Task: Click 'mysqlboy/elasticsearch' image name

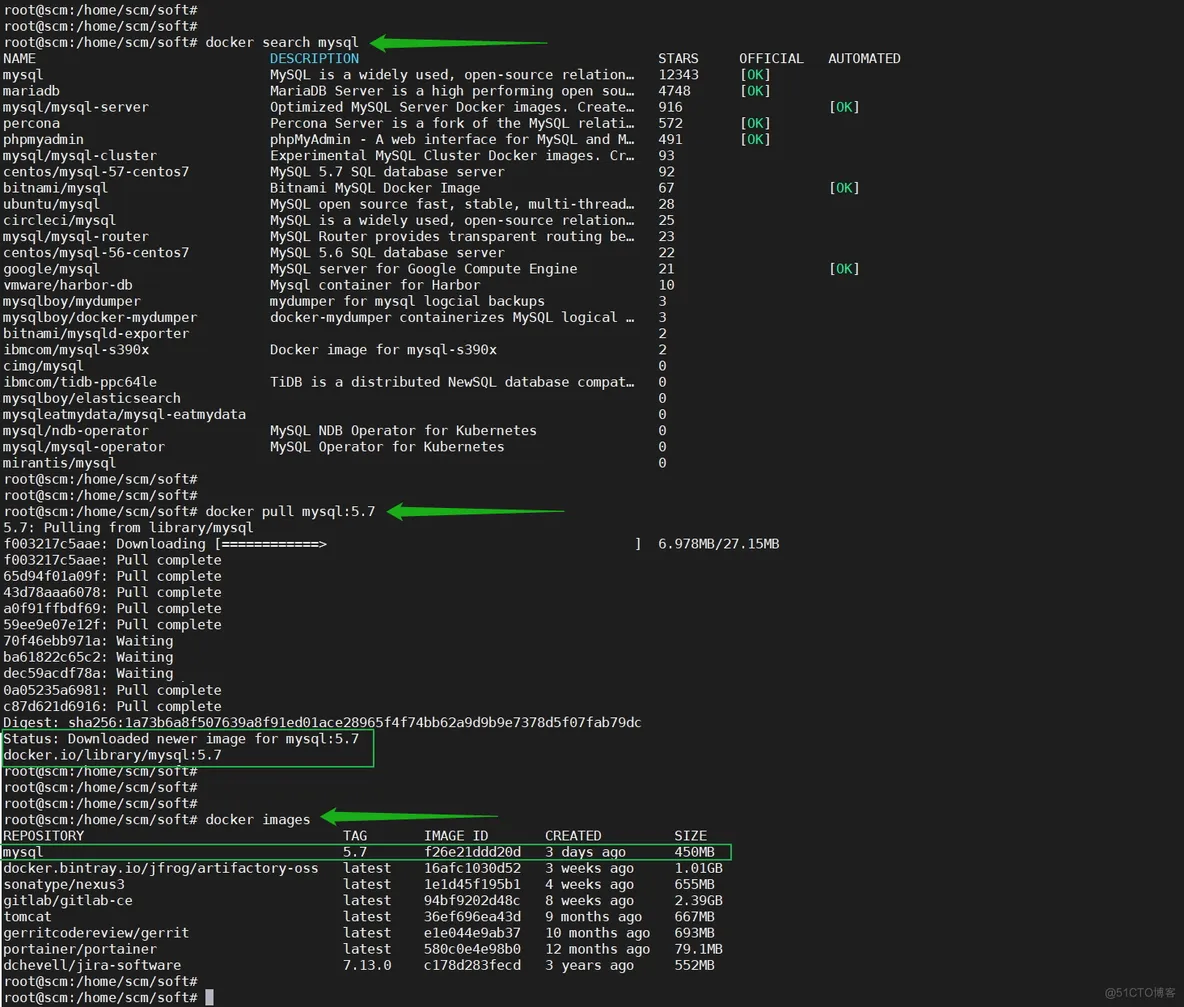Action: tap(92, 399)
